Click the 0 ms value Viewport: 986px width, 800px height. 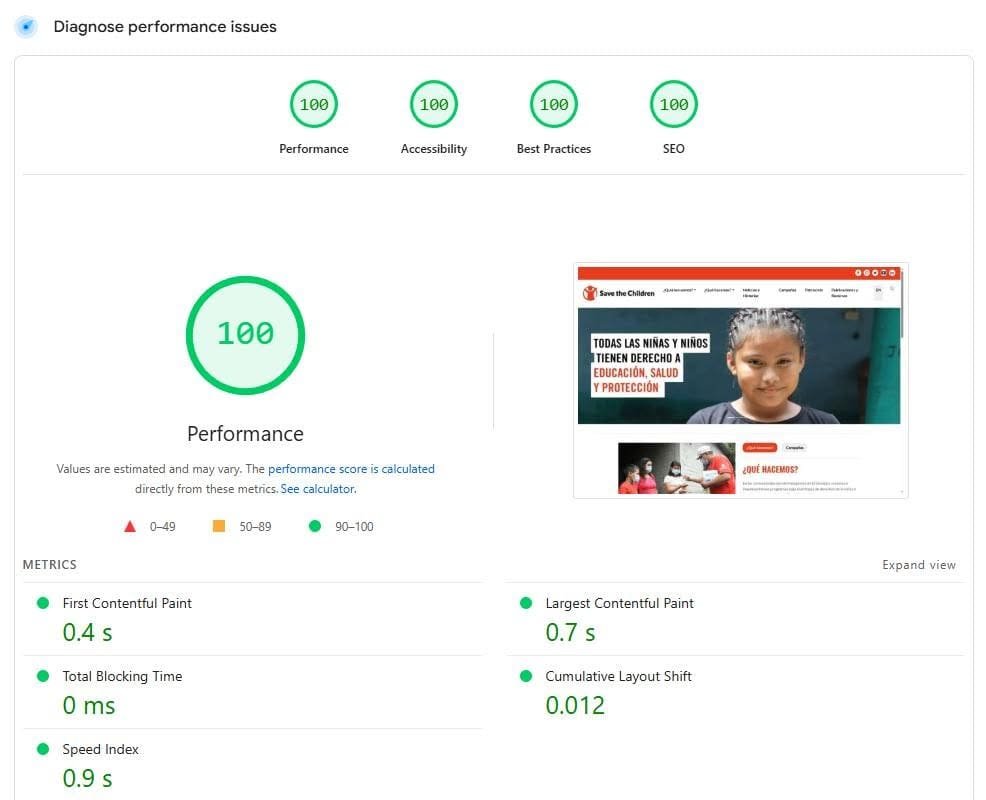coord(89,706)
